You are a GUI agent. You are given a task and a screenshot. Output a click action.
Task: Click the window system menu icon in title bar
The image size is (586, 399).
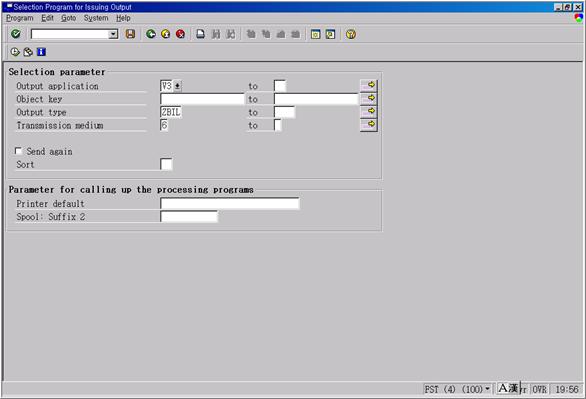point(9,6)
